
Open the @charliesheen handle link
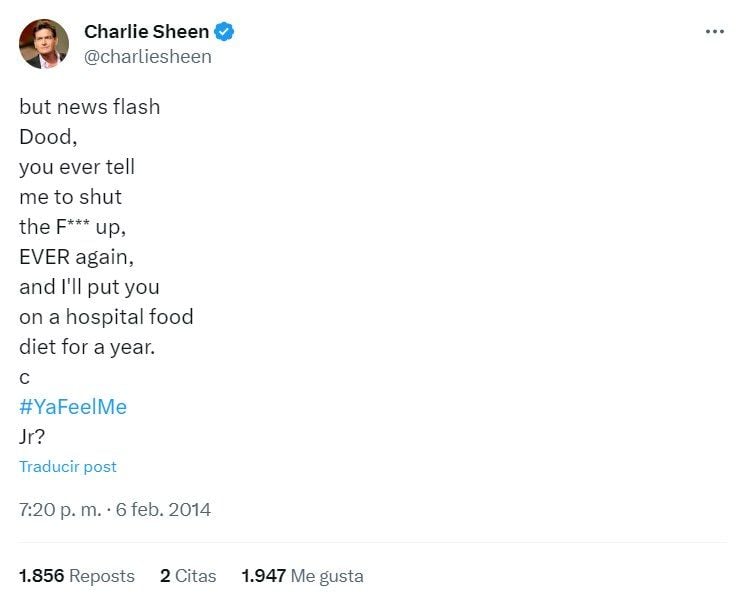(148, 56)
